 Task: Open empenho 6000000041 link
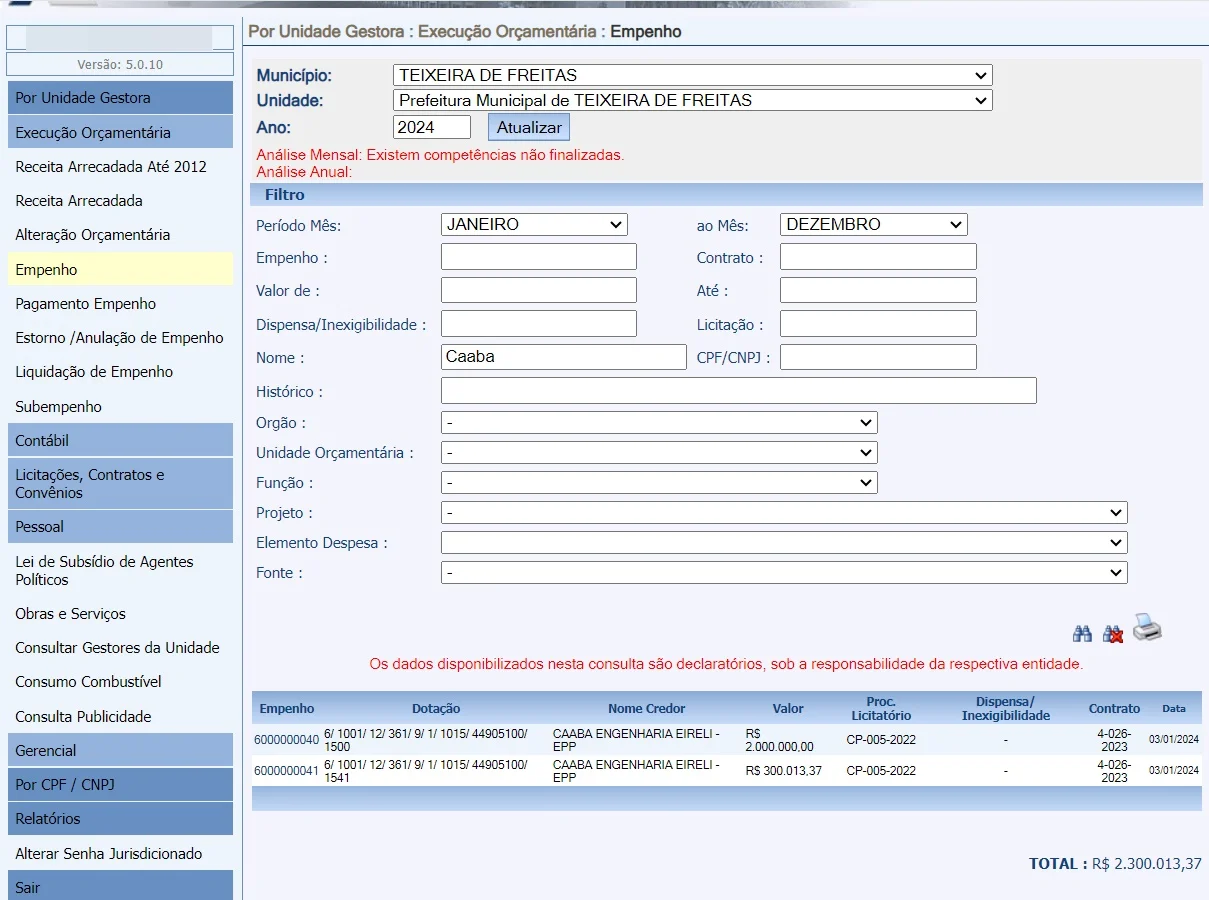(286, 771)
